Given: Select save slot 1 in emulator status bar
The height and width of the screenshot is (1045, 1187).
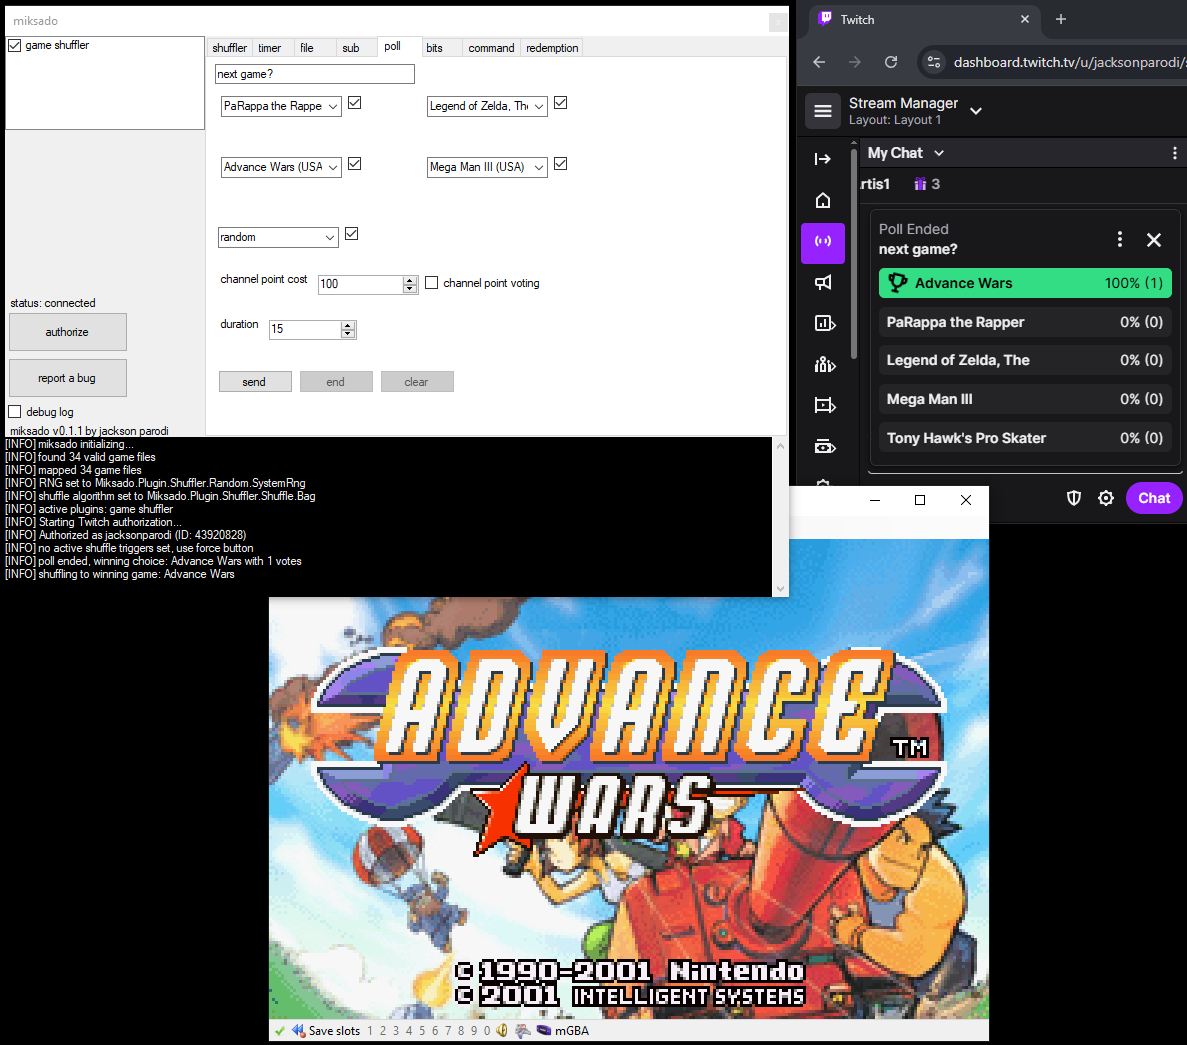Looking at the screenshot, I should click(x=370, y=1031).
